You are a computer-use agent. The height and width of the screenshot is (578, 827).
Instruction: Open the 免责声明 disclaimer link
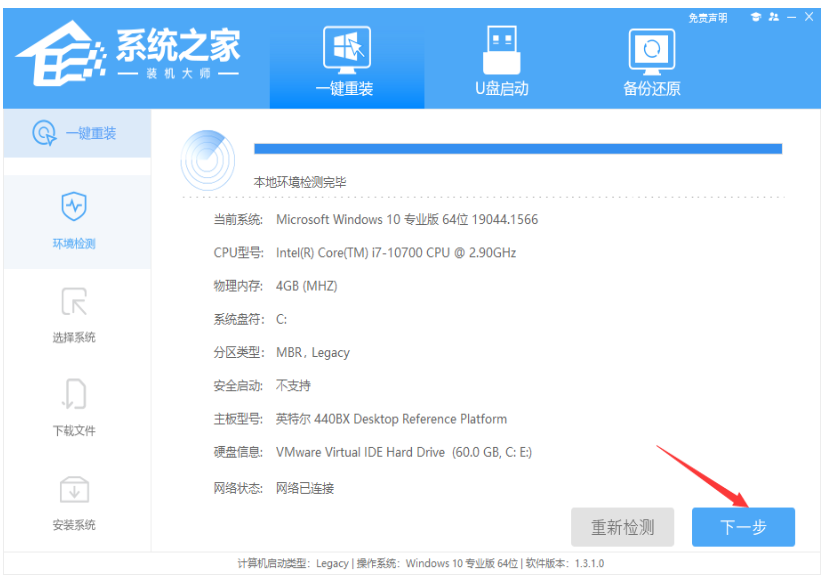(708, 18)
